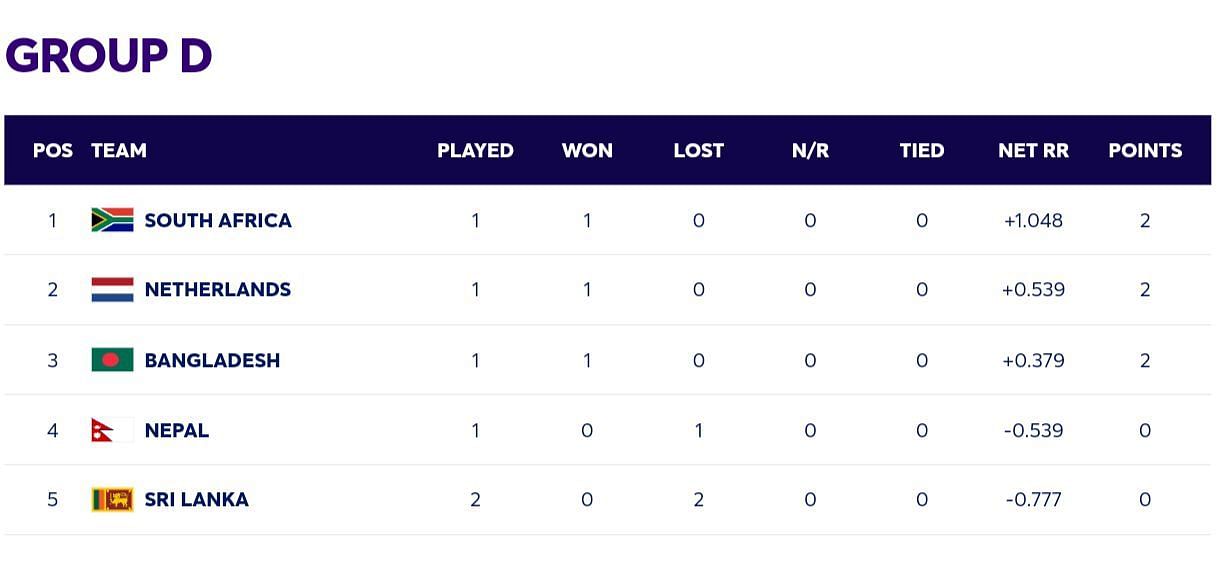Click the N/R column header
Image resolution: width=1220 pixels, height=576 pixels.
[x=810, y=150]
